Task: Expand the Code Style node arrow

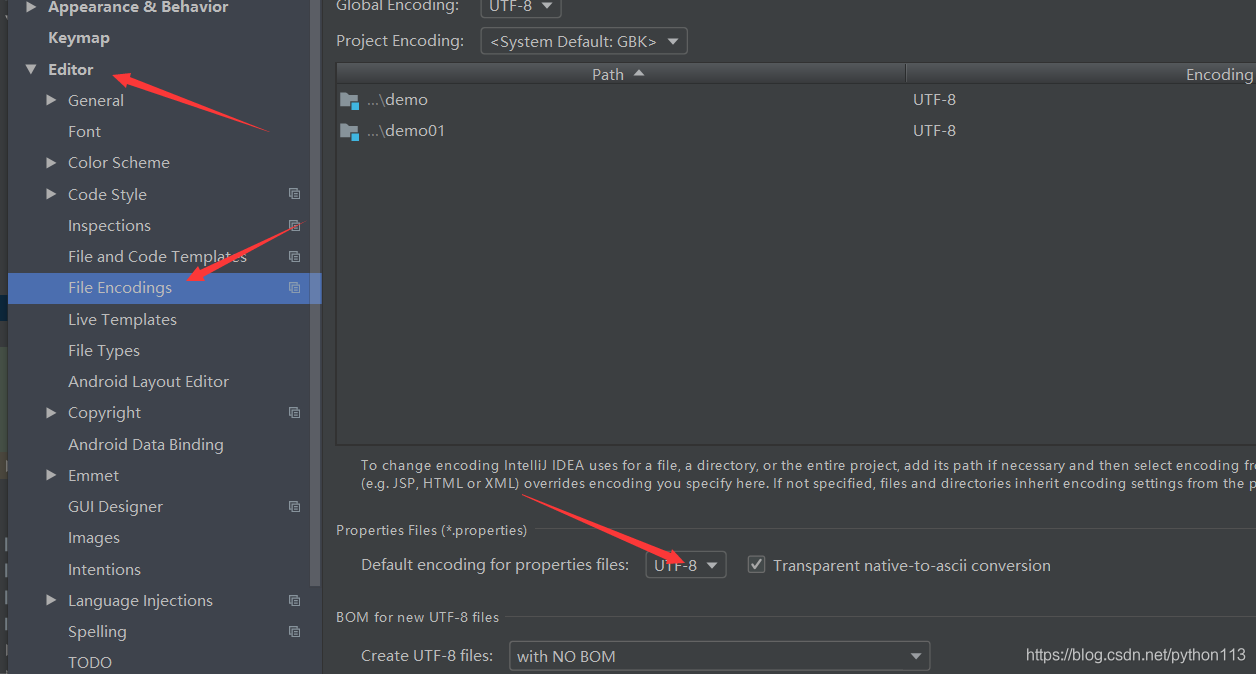Action: [x=51, y=194]
